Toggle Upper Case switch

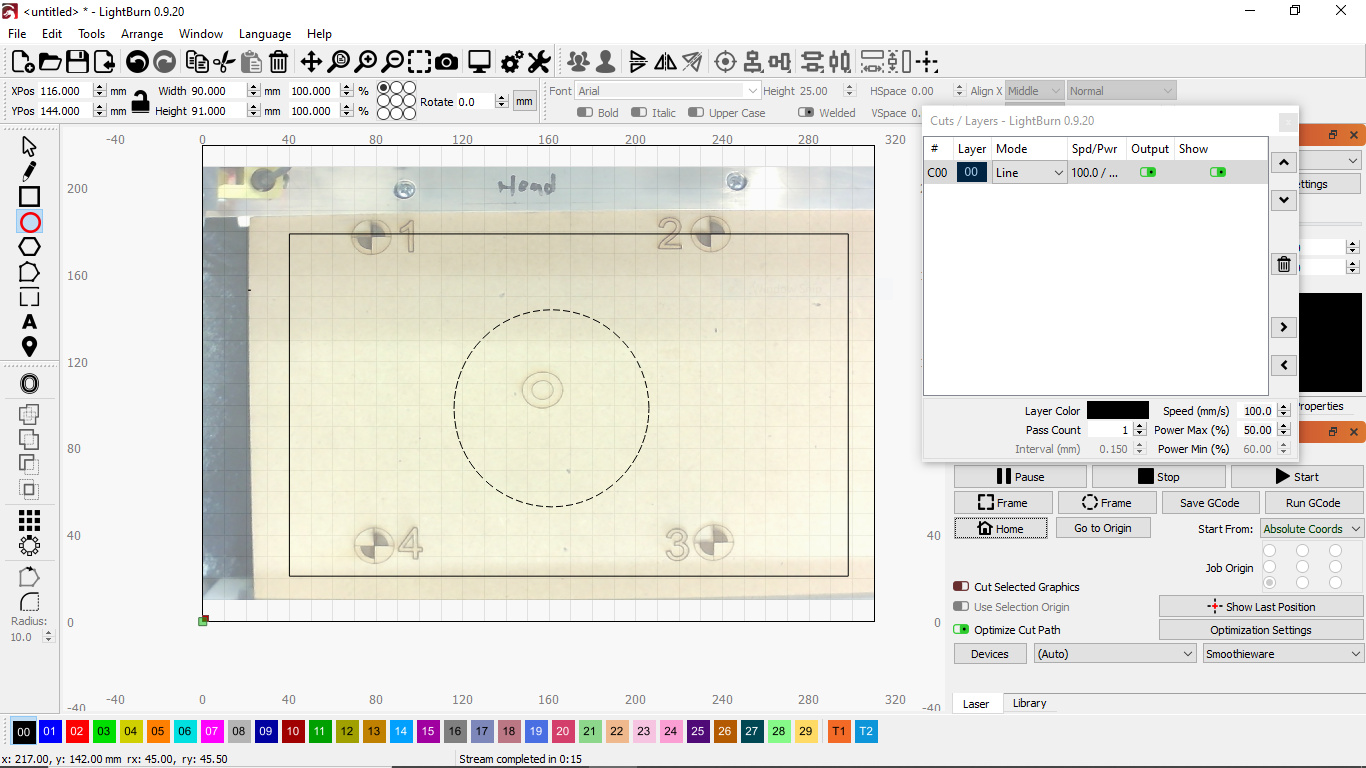tap(697, 113)
